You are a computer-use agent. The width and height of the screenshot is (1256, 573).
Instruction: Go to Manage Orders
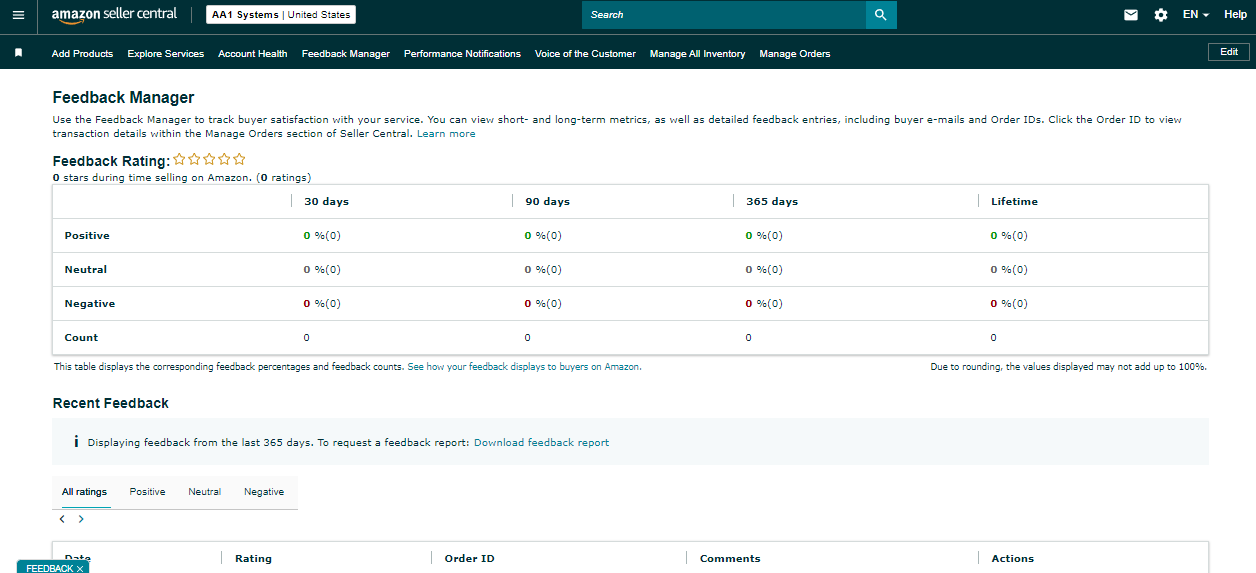[795, 54]
